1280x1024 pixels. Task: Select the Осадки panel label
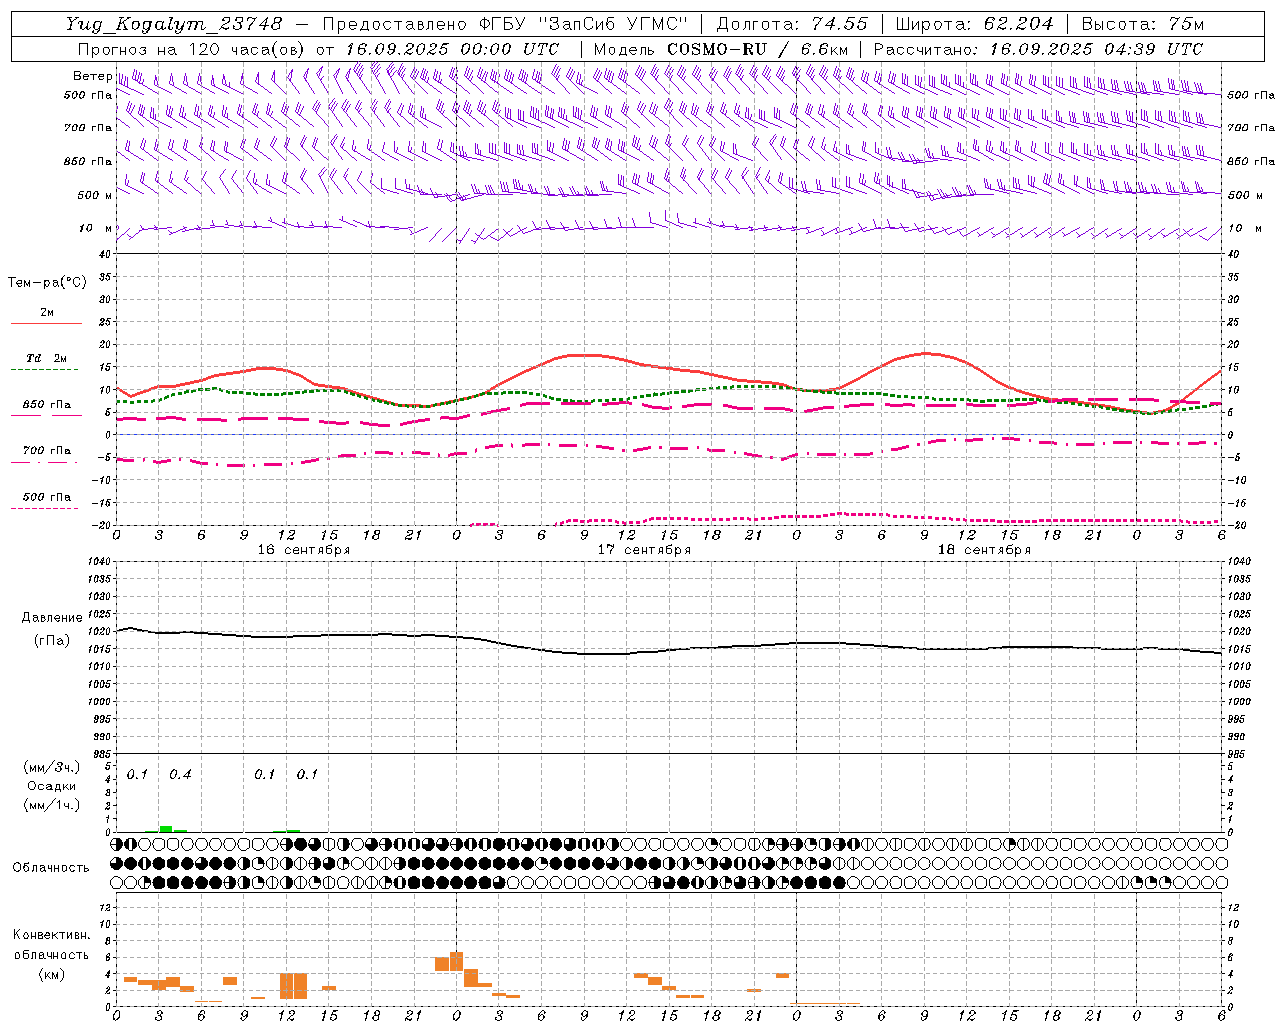51,786
